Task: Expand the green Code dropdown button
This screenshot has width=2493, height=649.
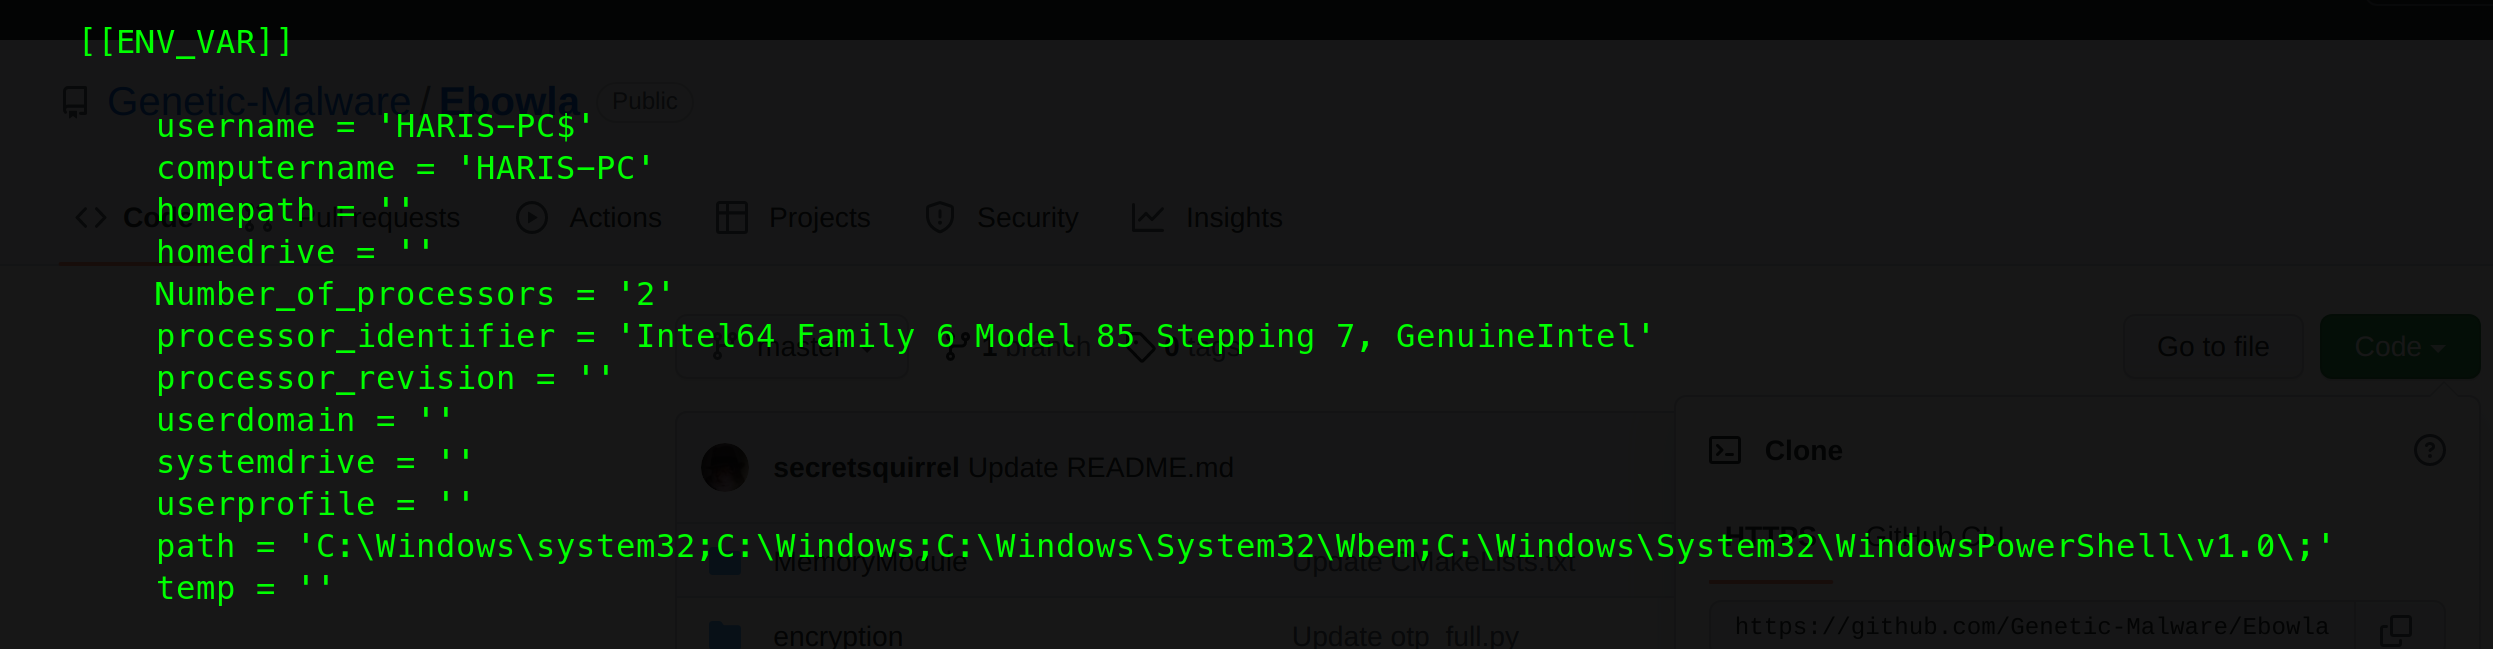Action: [2399, 347]
